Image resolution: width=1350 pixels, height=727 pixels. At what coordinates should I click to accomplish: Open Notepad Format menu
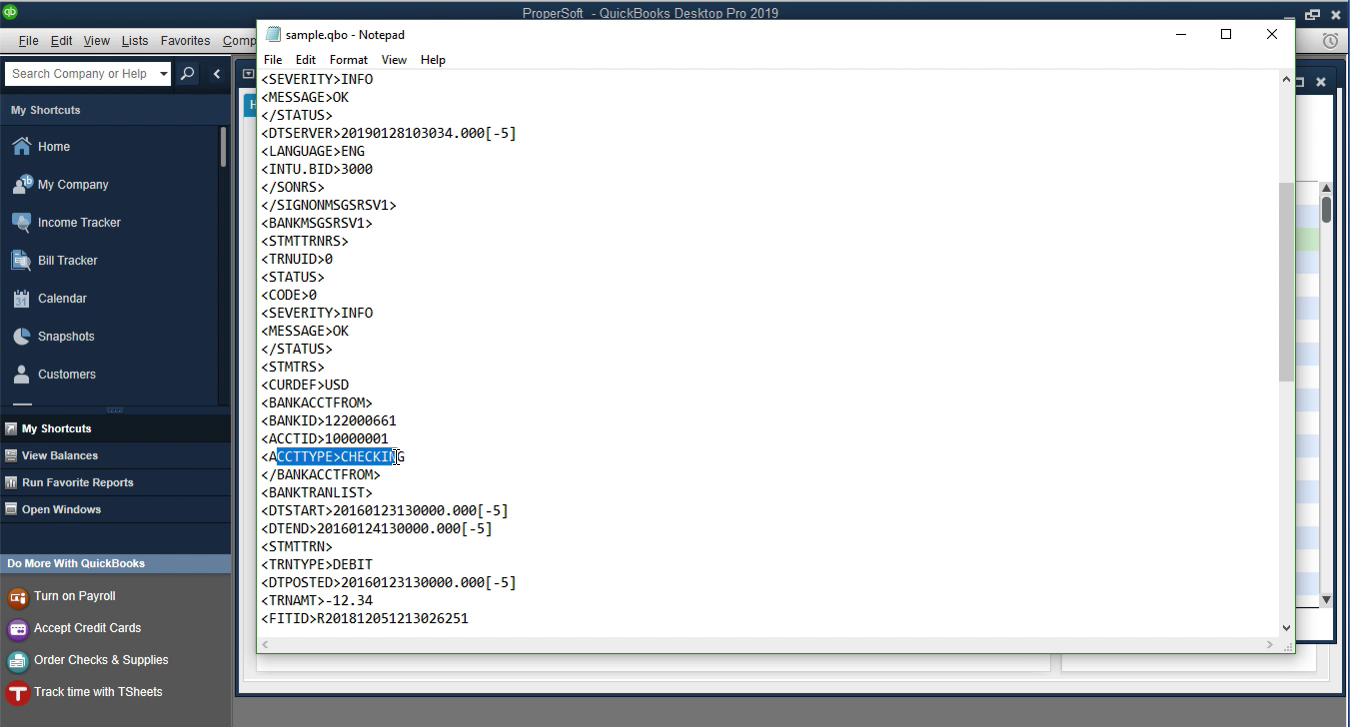coord(349,60)
